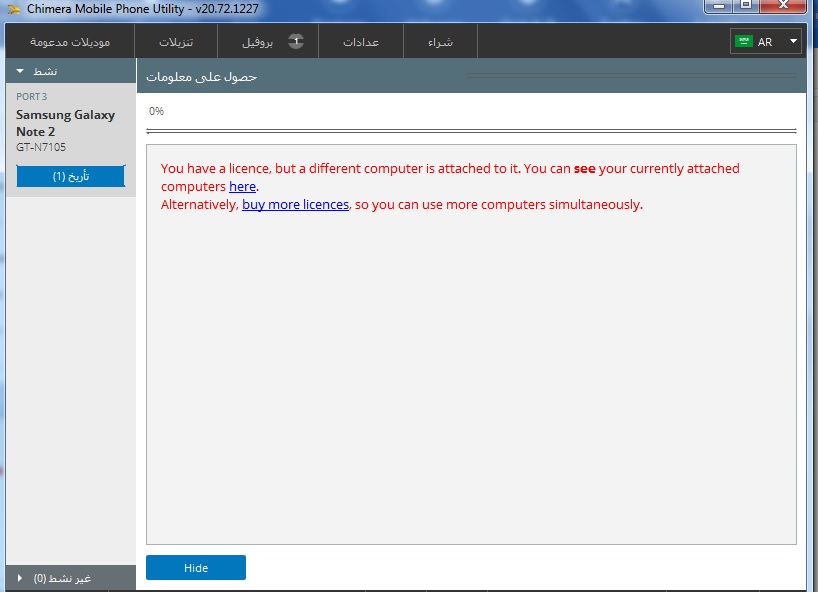Image resolution: width=818 pixels, height=592 pixels.
Task: Maximize the Chimera window
Action: click(746, 5)
